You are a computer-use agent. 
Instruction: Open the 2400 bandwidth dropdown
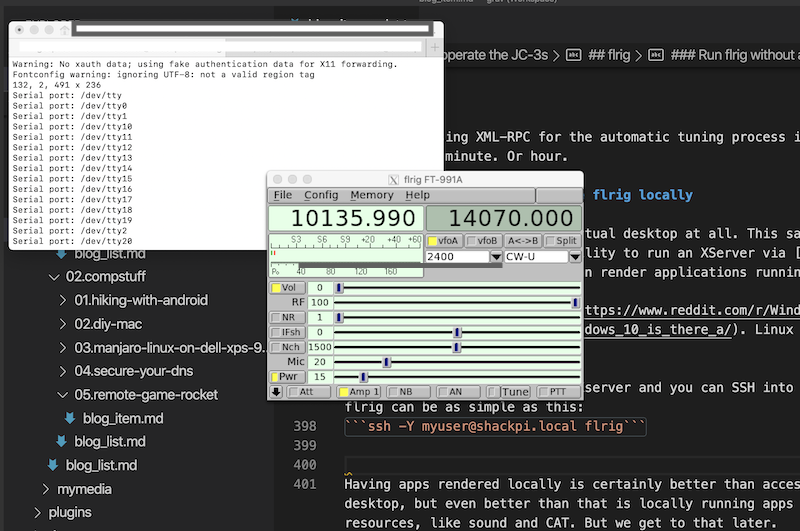496,257
